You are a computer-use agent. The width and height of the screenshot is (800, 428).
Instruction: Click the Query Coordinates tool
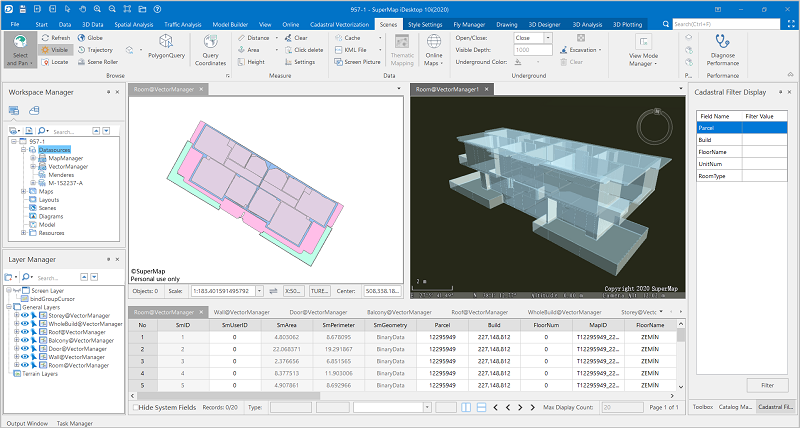click(x=210, y=50)
